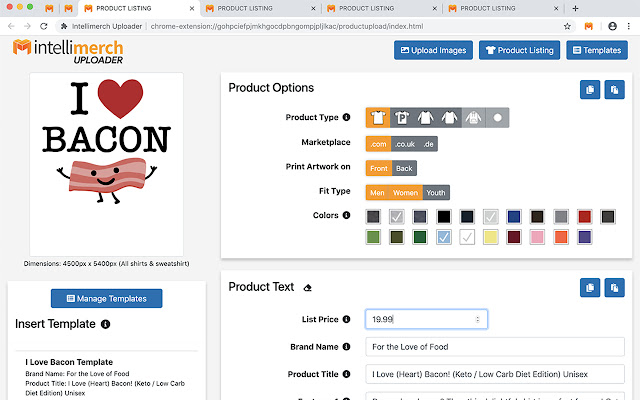The image size is (640, 400).
Task: Select the long sleeve shirt product type
Action: 425,118
